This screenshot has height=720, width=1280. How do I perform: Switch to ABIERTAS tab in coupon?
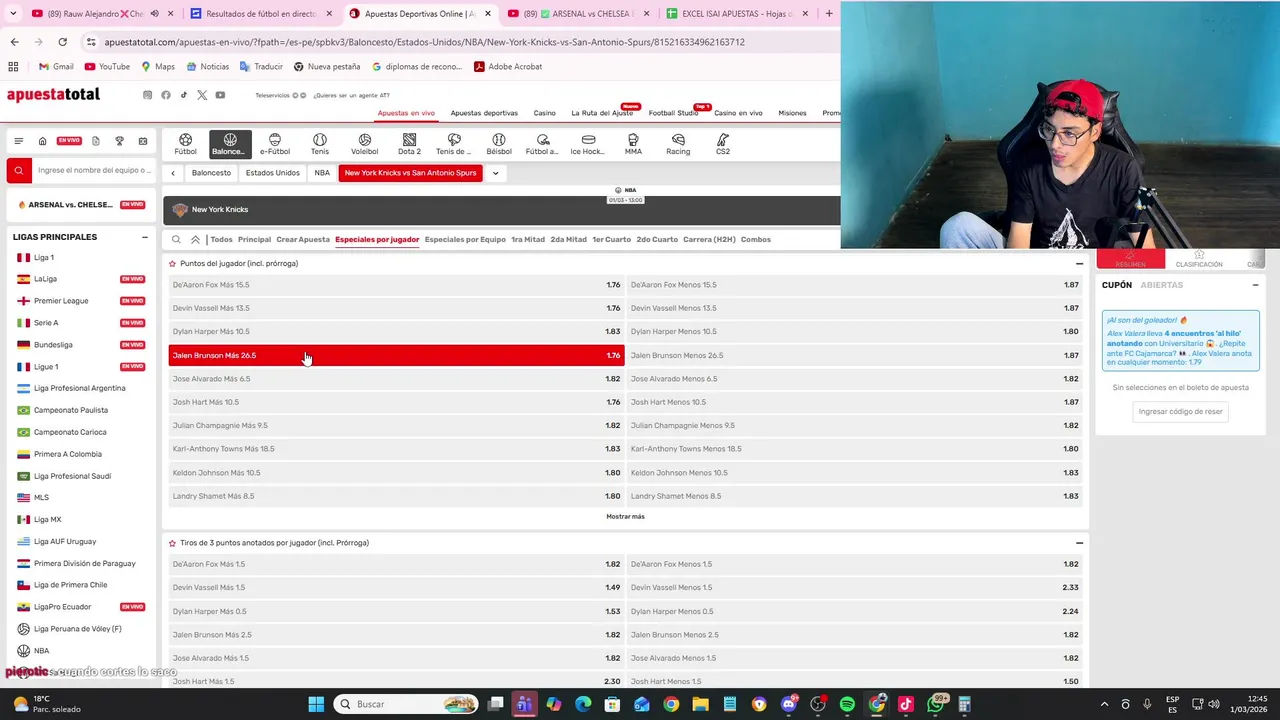pyautogui.click(x=1162, y=285)
